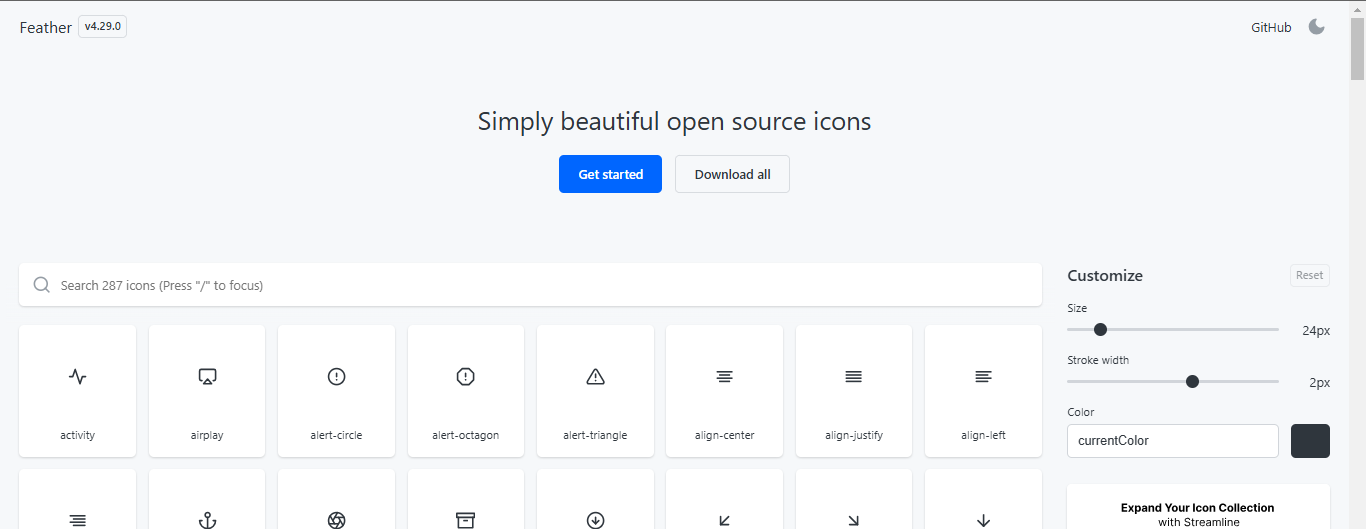This screenshot has width=1366, height=529.
Task: Click the Get started button
Action: (x=610, y=174)
